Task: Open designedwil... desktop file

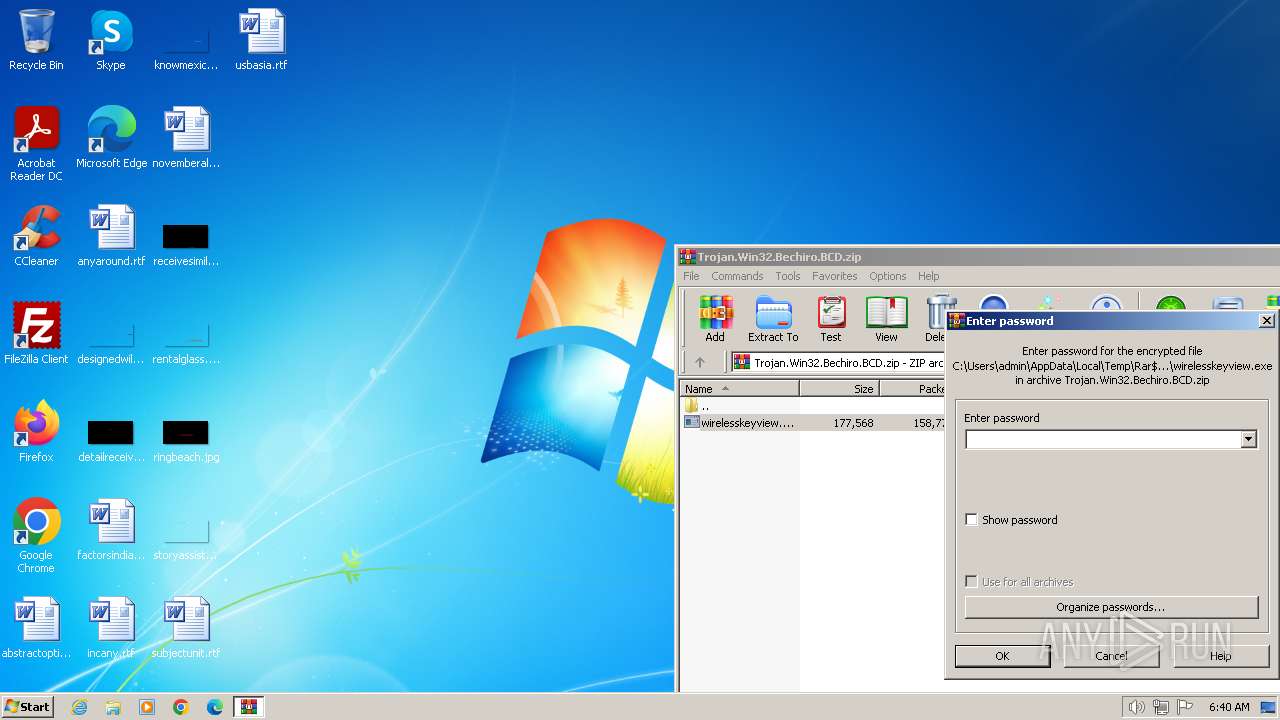Action: (111, 340)
